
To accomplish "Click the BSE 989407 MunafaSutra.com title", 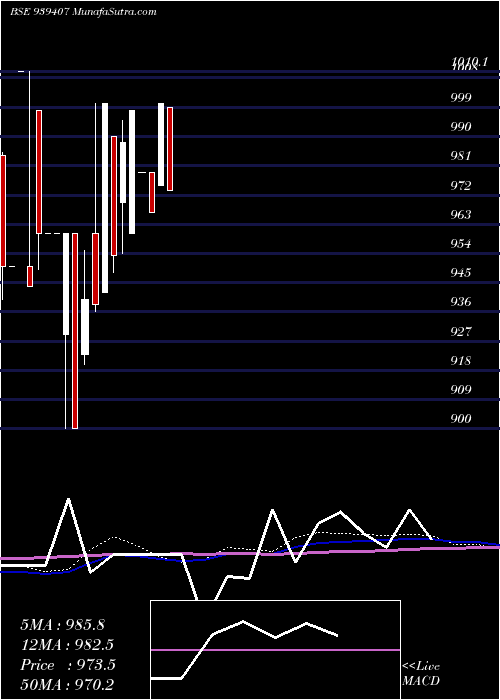I will point(83,12).
